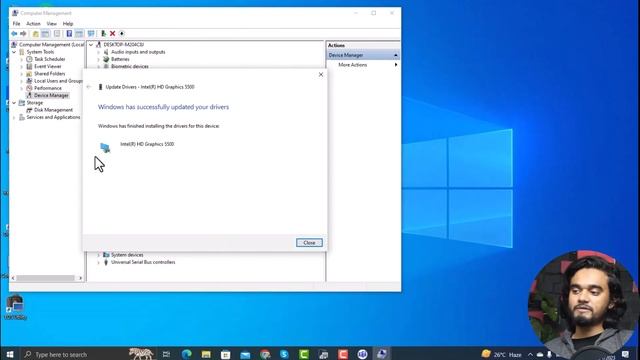
Task: Open More Actions submenu in Actions pane
Action: (x=353, y=65)
